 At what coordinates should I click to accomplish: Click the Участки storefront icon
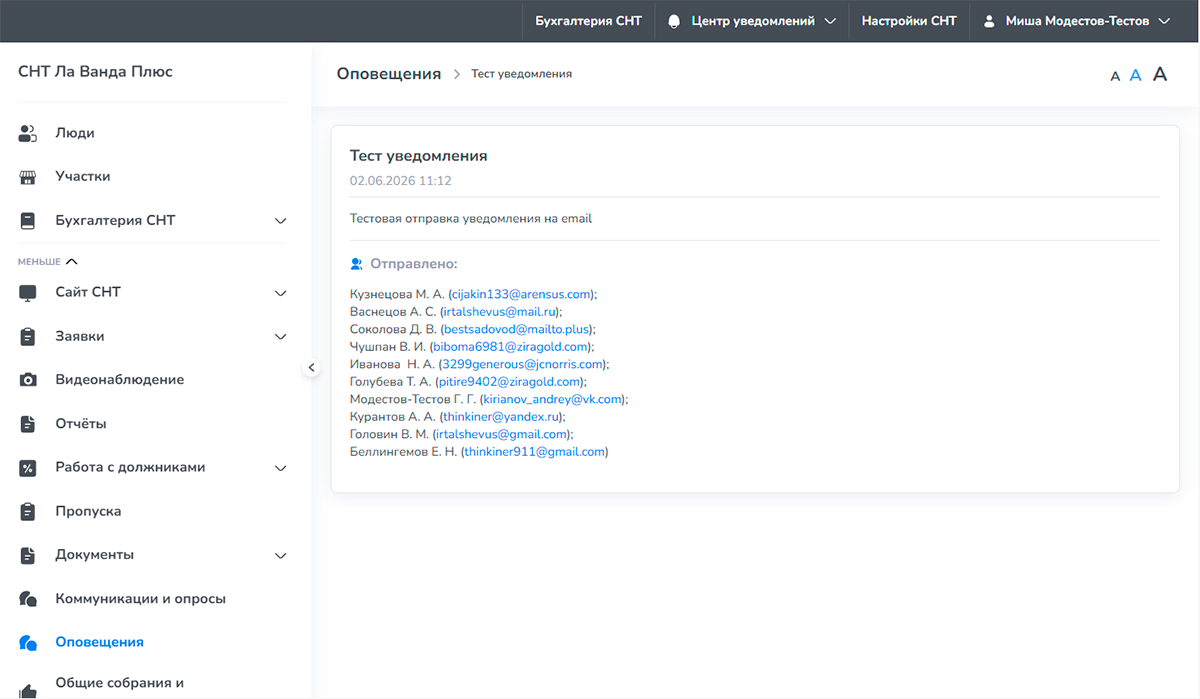[28, 177]
